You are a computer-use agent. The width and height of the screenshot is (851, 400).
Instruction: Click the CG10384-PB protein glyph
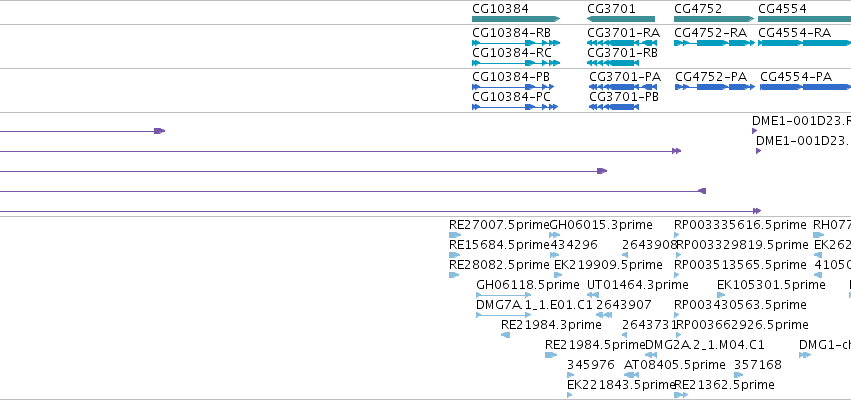513,87
